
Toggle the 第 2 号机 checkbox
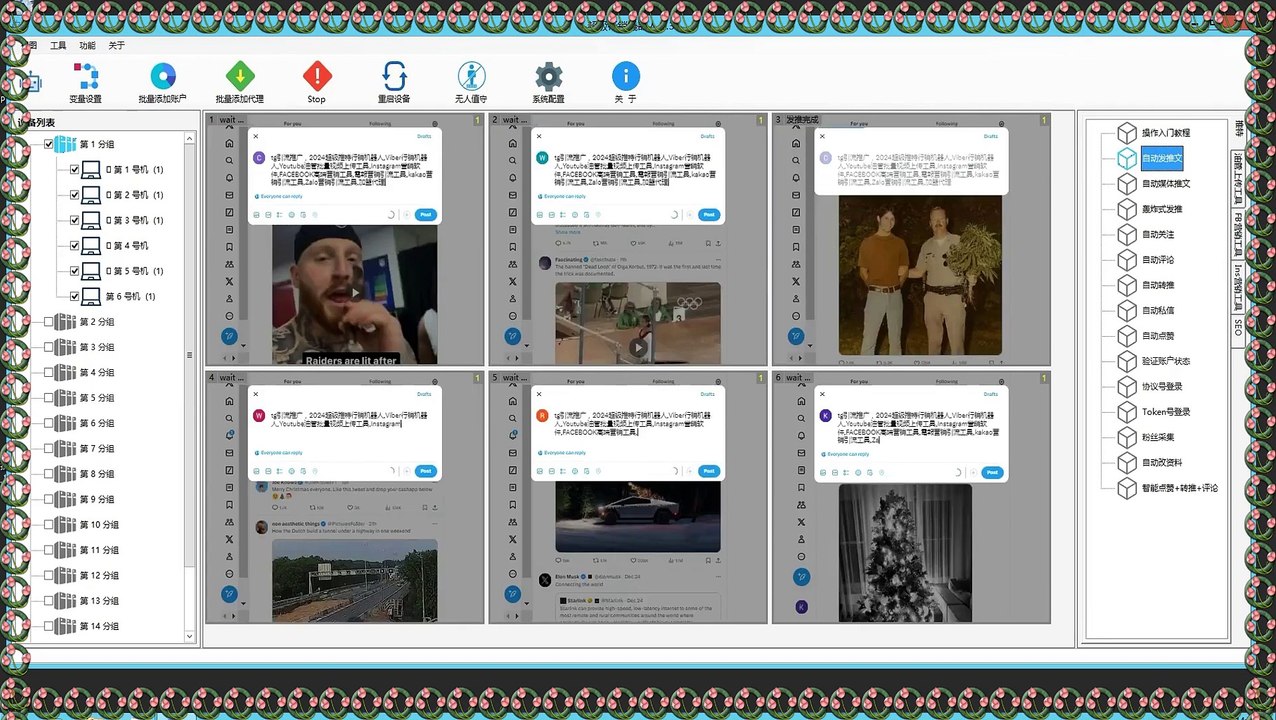[74, 195]
